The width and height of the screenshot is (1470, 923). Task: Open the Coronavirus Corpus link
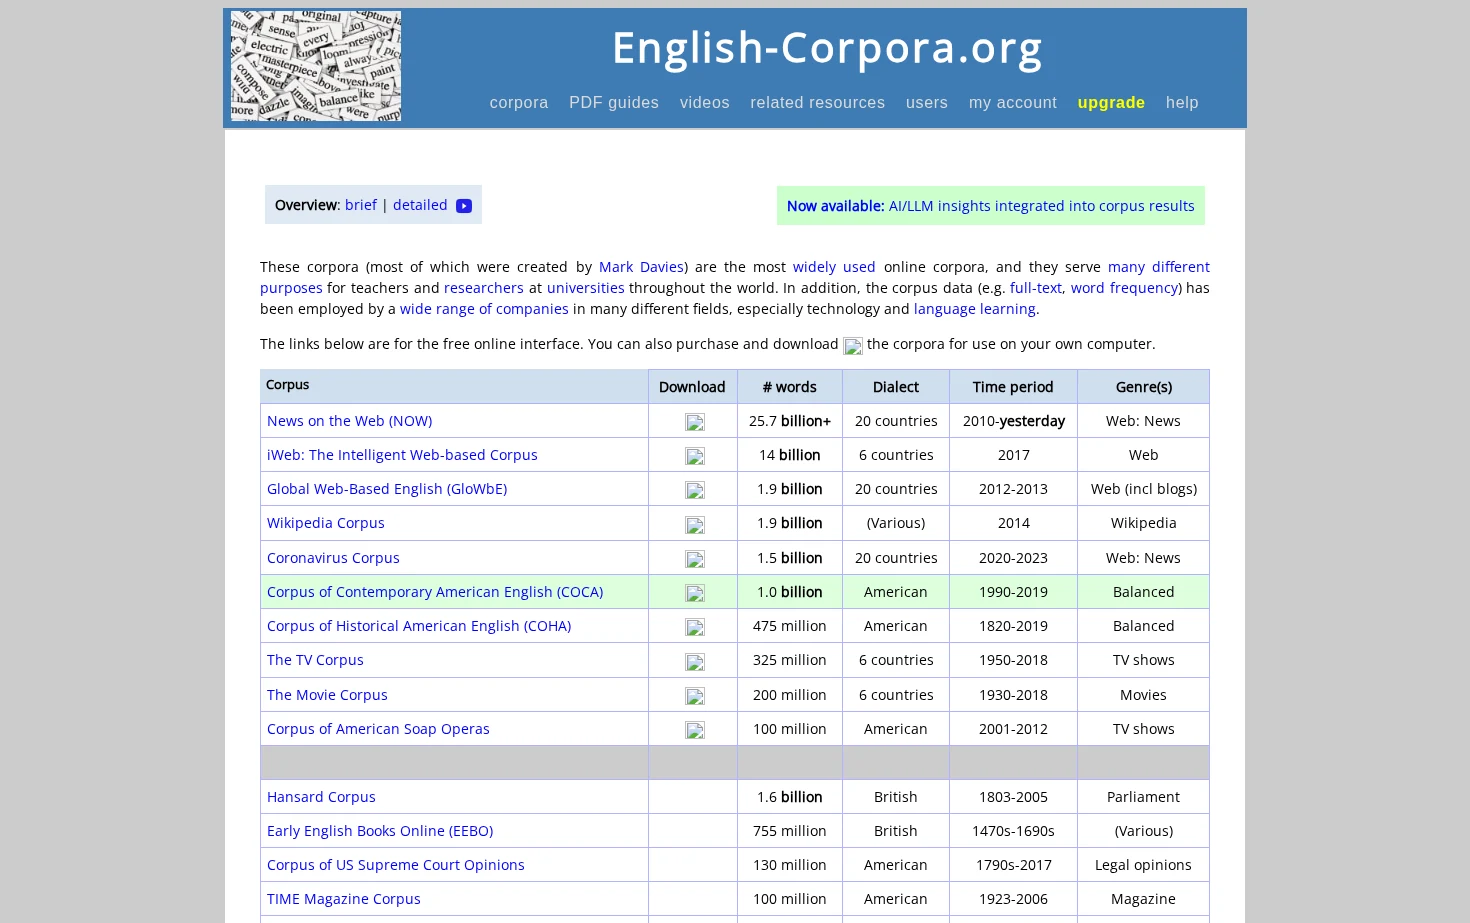click(x=333, y=558)
